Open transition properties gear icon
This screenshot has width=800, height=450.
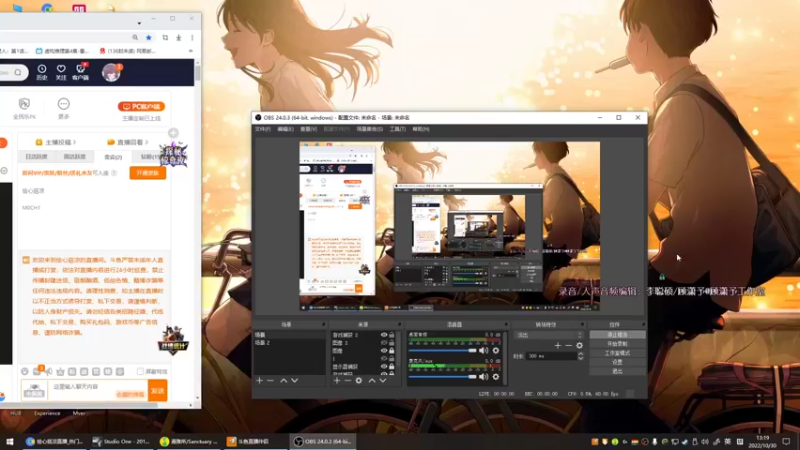click(580, 345)
